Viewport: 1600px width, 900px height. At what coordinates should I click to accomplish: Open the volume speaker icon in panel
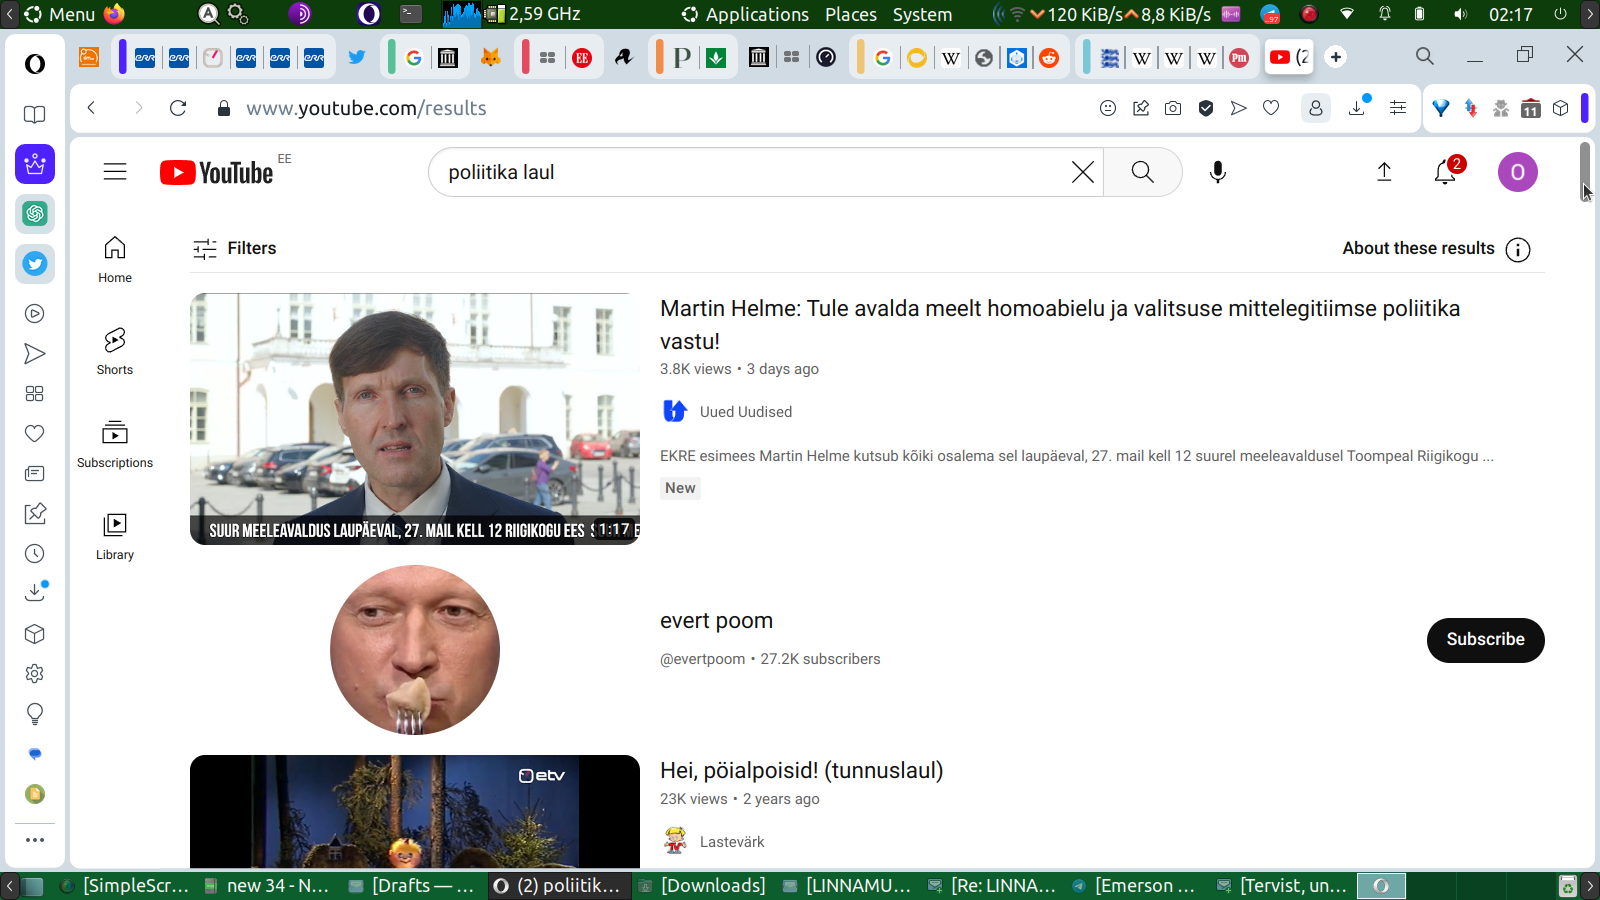pyautogui.click(x=1460, y=14)
